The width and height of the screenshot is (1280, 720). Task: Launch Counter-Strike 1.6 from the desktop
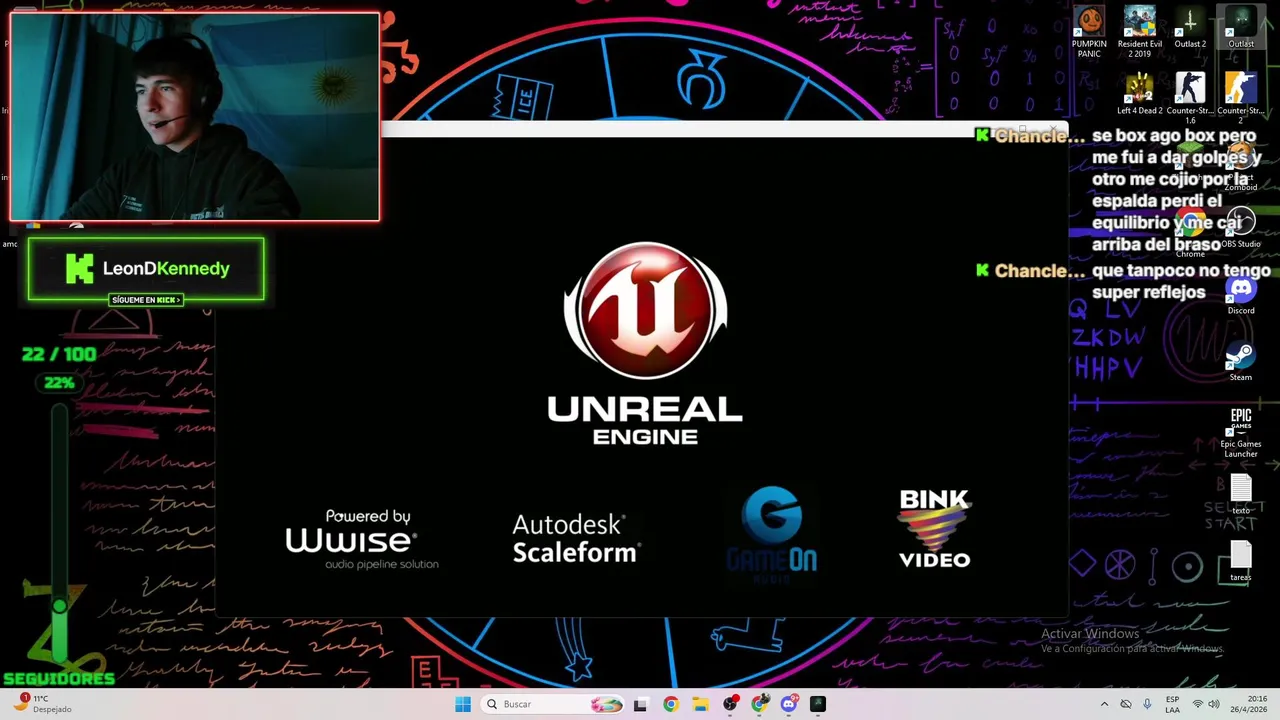click(x=1190, y=98)
